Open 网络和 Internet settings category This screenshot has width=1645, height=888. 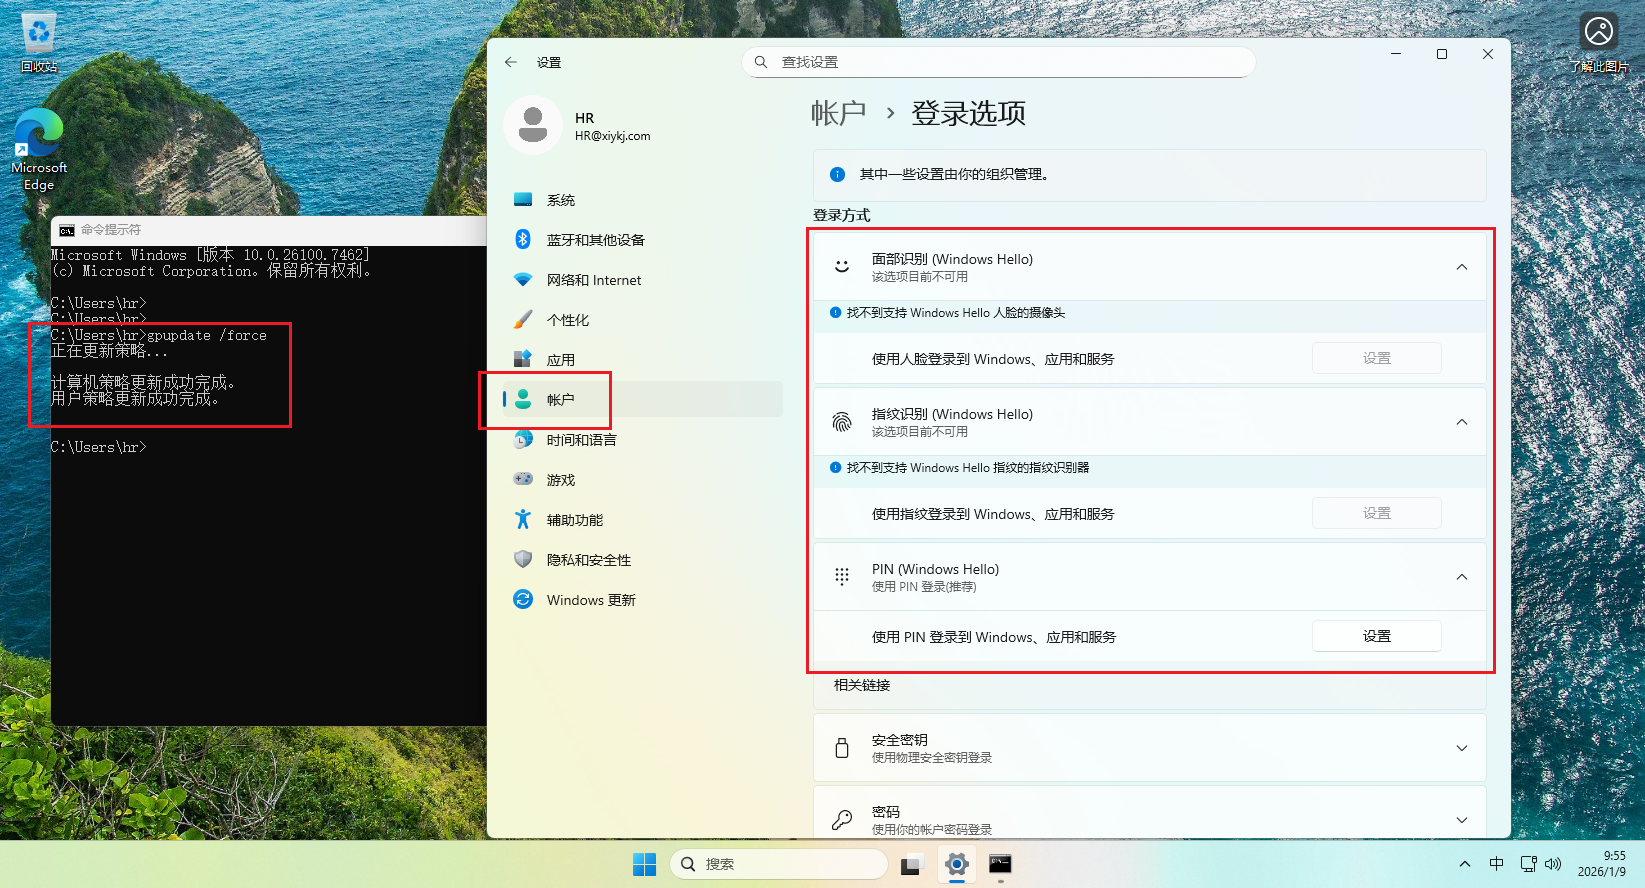[x=641, y=280]
